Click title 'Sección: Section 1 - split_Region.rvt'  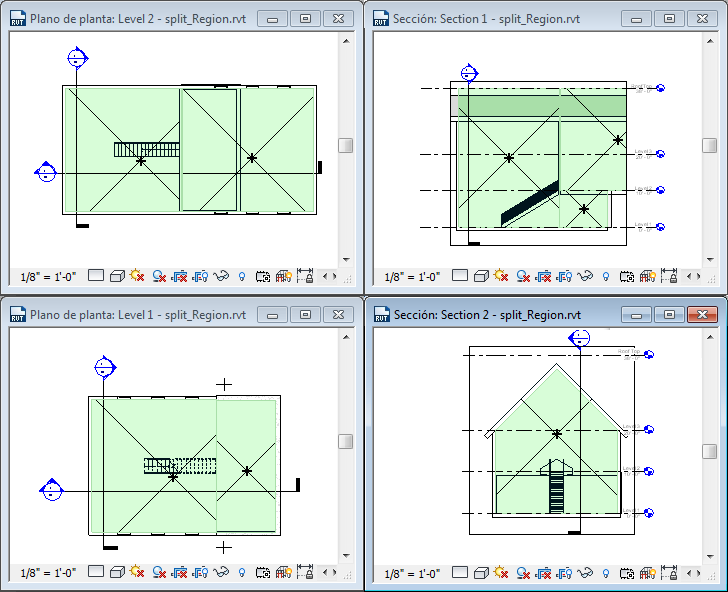point(487,19)
